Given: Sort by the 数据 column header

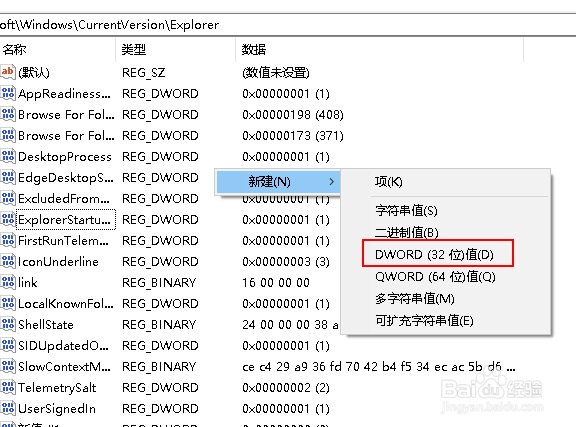Looking at the screenshot, I should coord(380,49).
